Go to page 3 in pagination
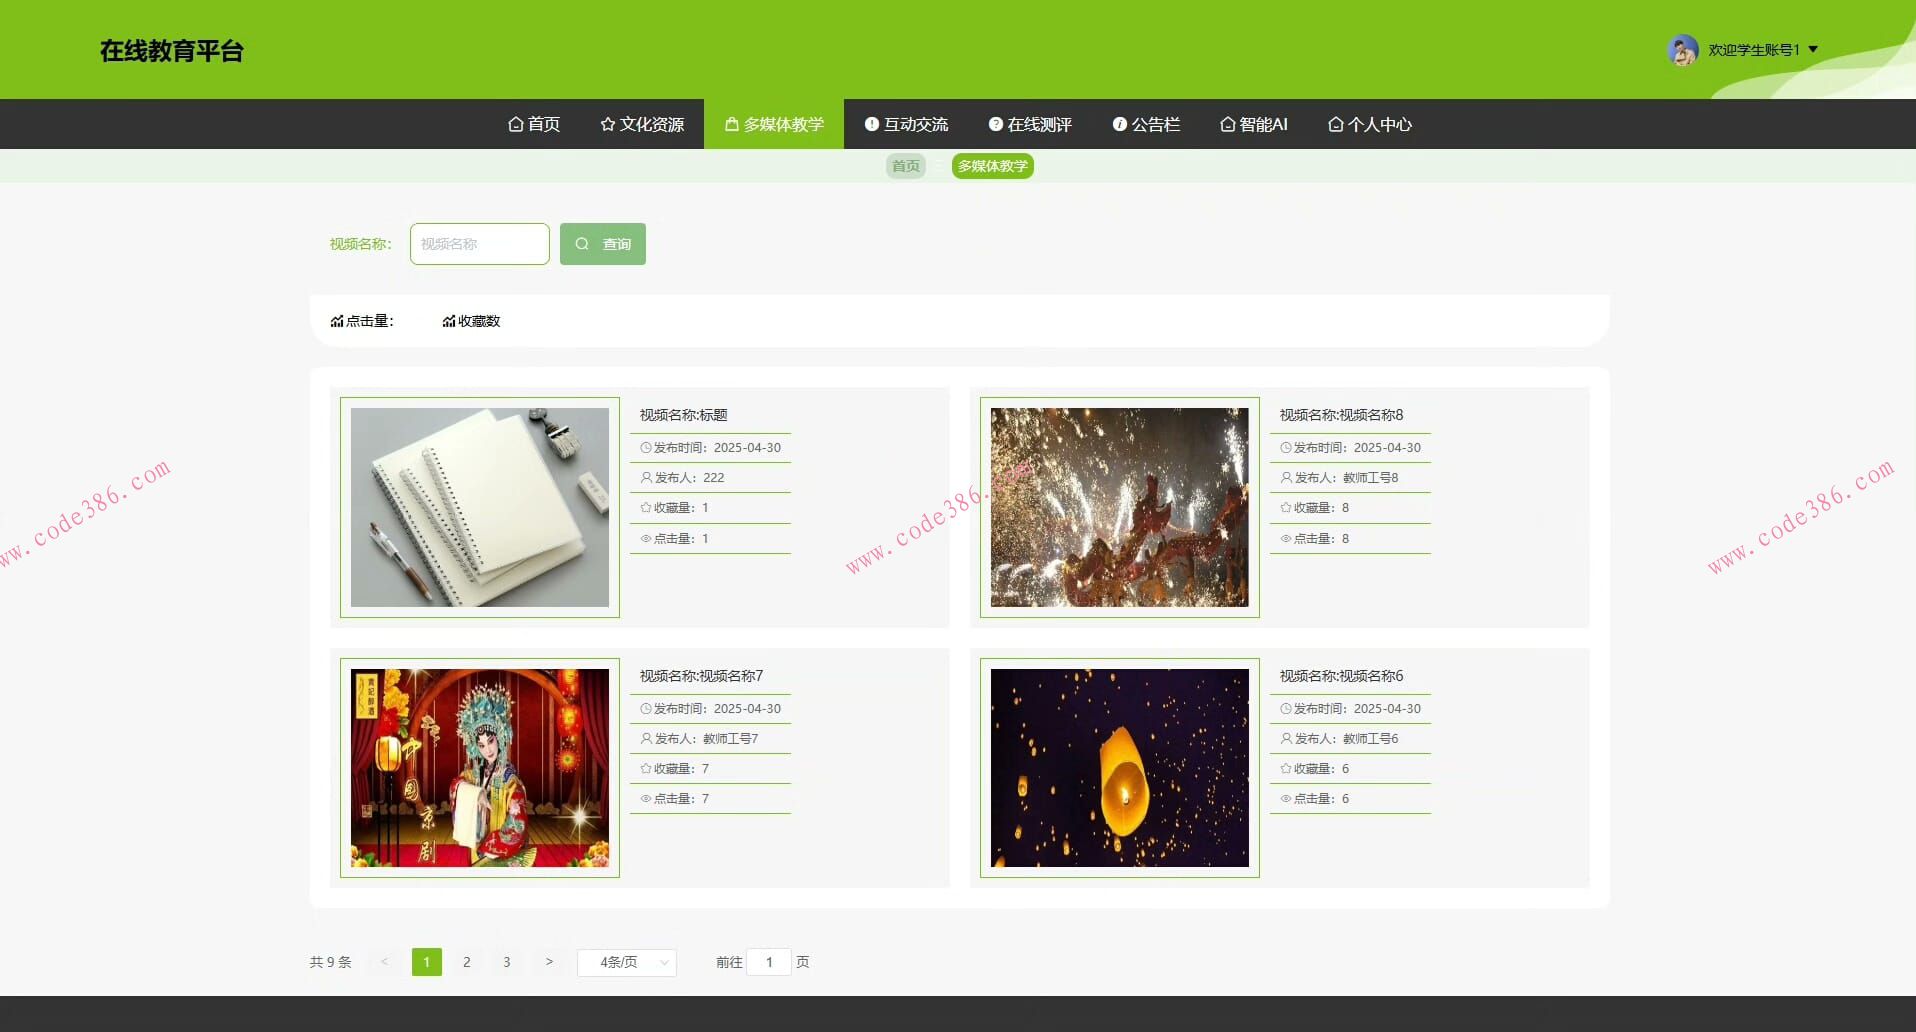1916x1032 pixels. (507, 962)
